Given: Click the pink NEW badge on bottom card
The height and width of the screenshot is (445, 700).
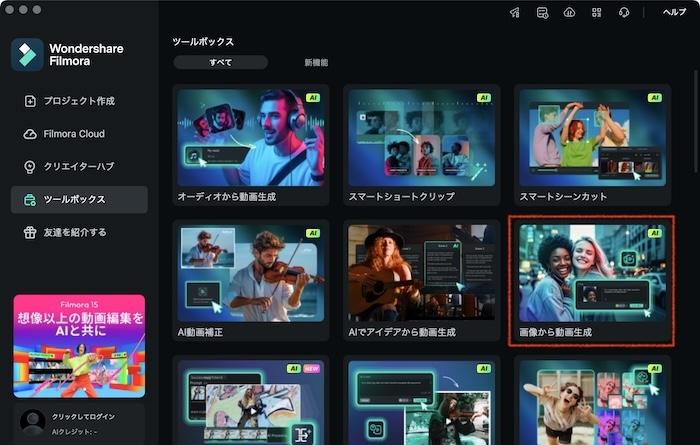Looking at the screenshot, I should 312,369.
